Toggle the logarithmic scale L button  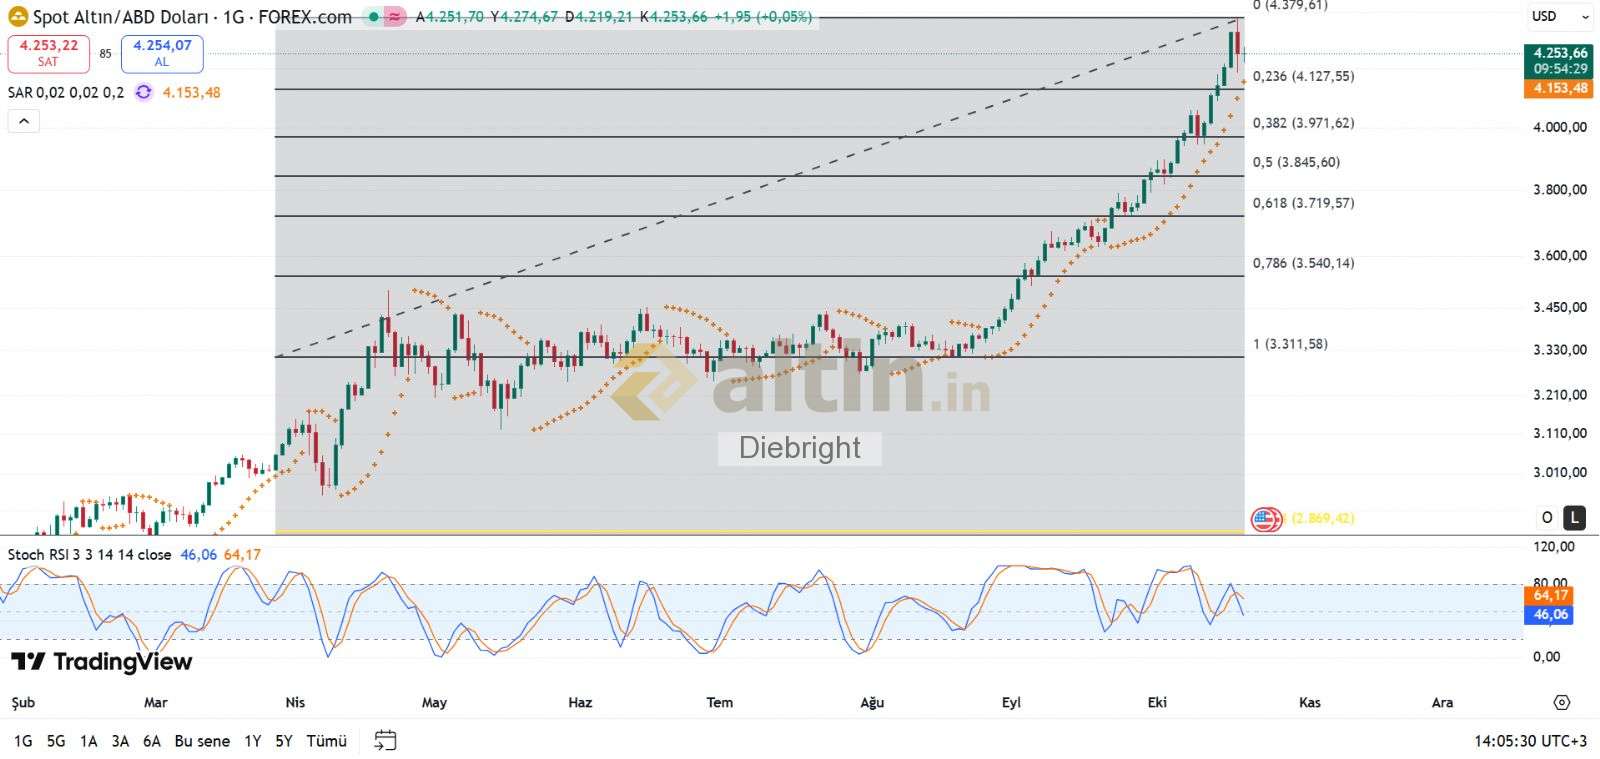[1574, 517]
